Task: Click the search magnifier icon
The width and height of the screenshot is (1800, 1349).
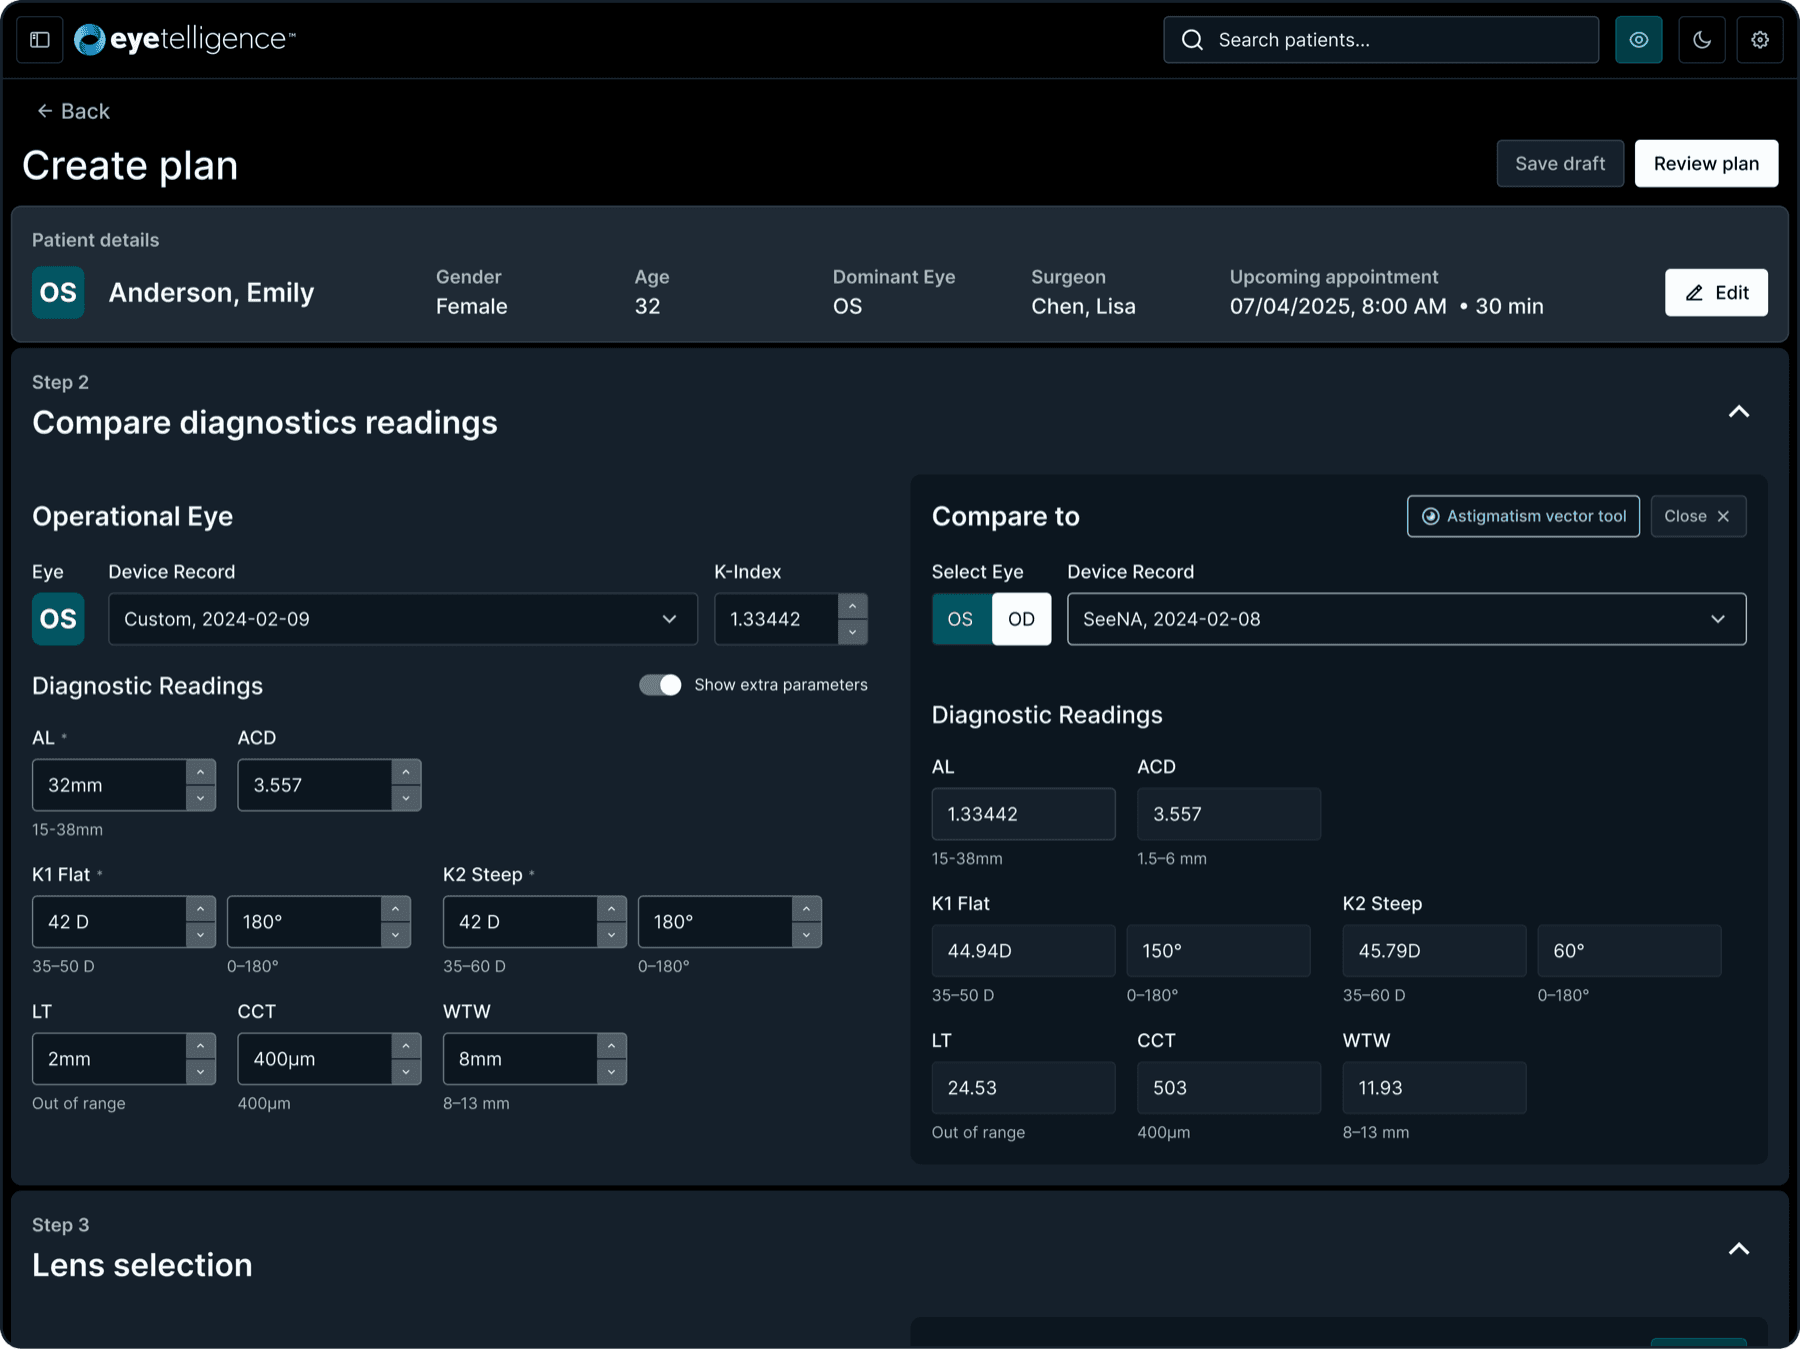Action: (x=1192, y=40)
